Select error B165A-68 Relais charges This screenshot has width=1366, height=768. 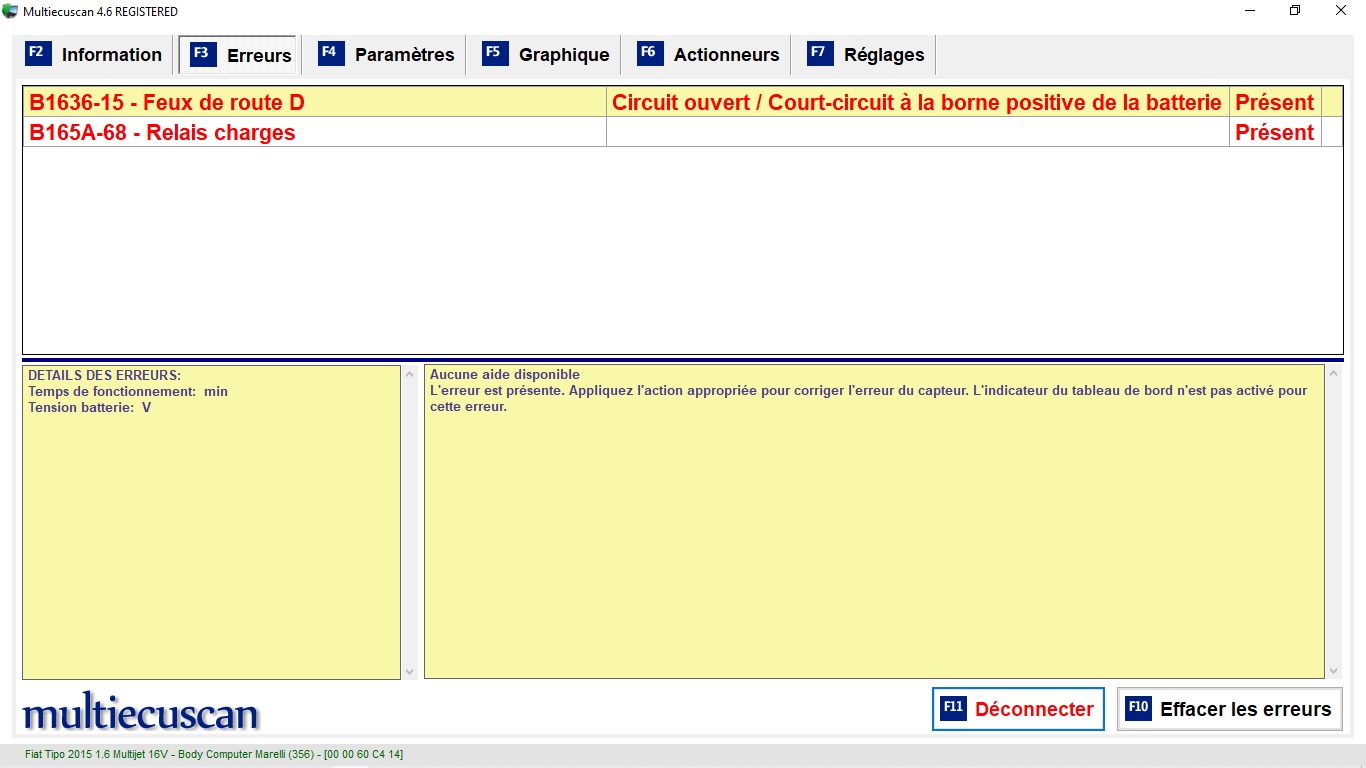(x=162, y=132)
